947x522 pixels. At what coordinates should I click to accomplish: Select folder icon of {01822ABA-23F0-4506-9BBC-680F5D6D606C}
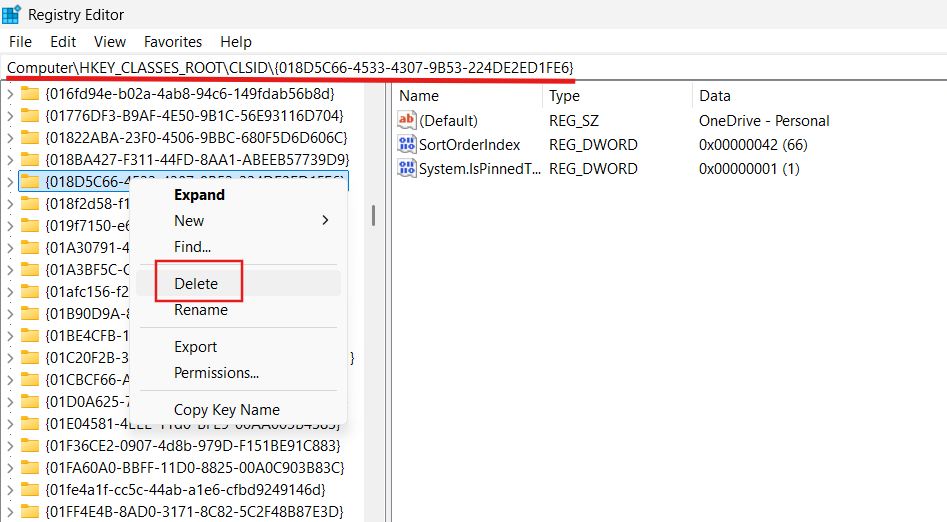pyautogui.click(x=30, y=138)
